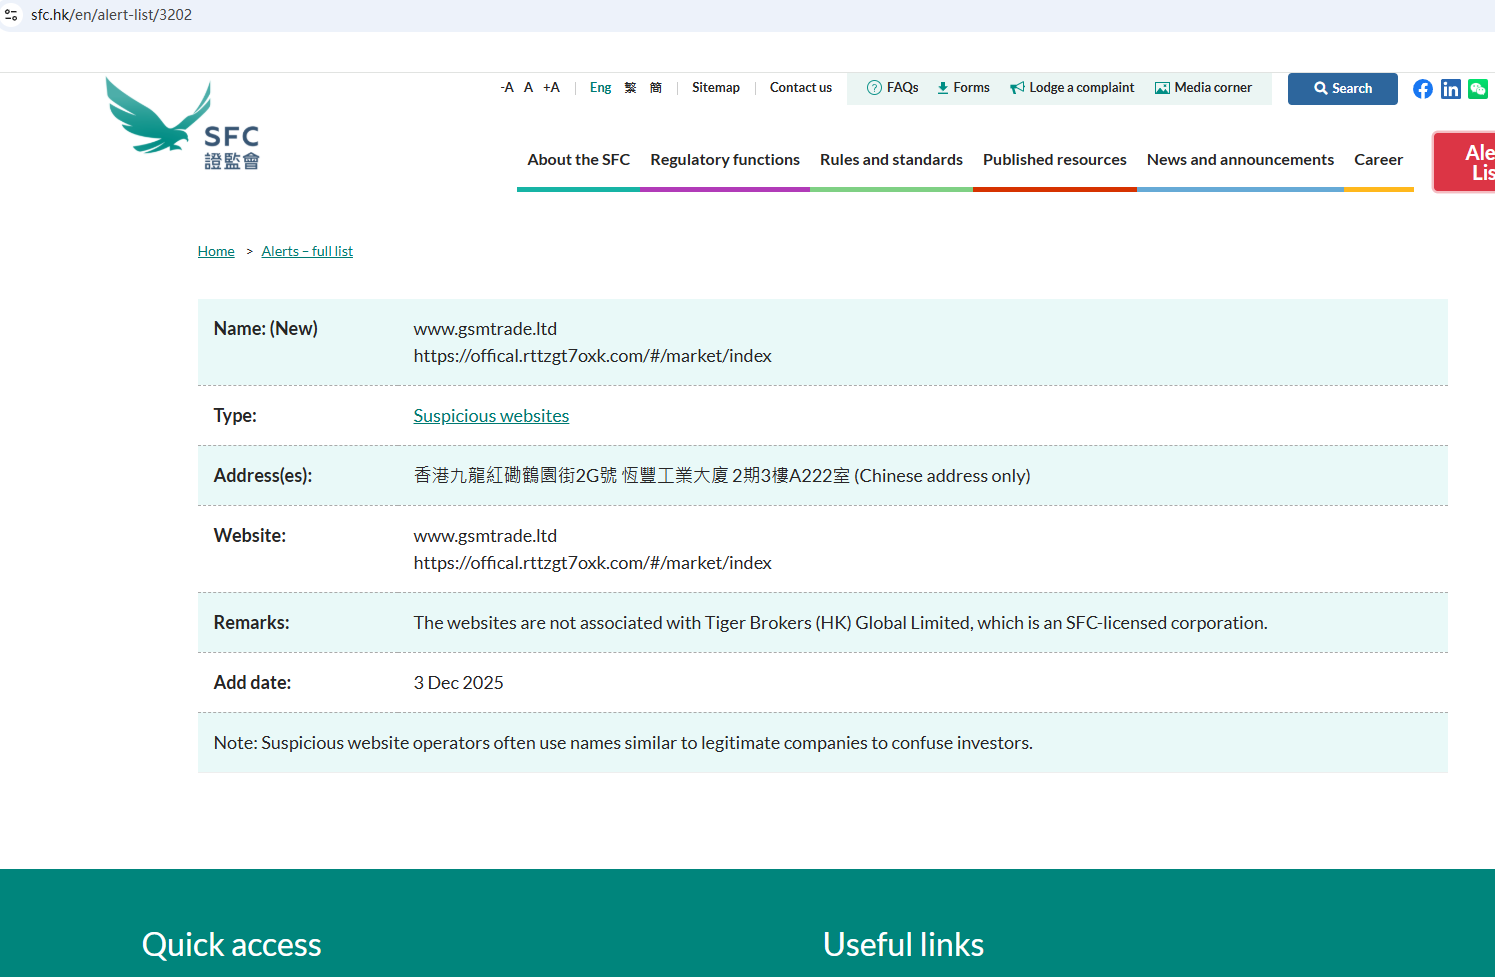Viewport: 1495px width, 977px height.
Task: Open the SFC WeChat icon
Action: point(1477,89)
